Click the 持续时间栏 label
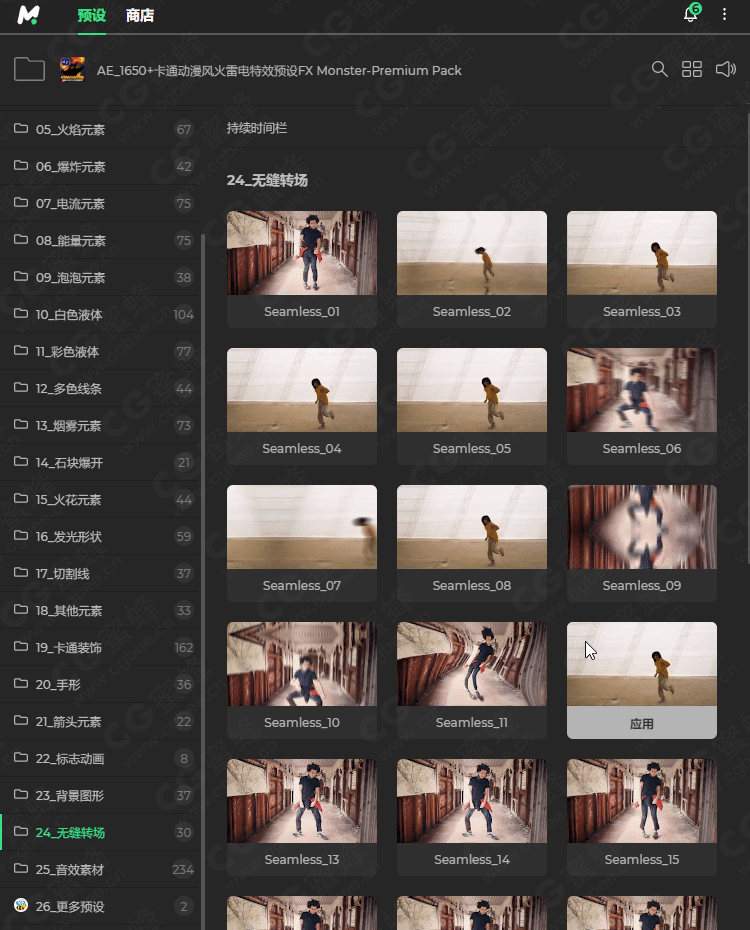 pos(257,128)
